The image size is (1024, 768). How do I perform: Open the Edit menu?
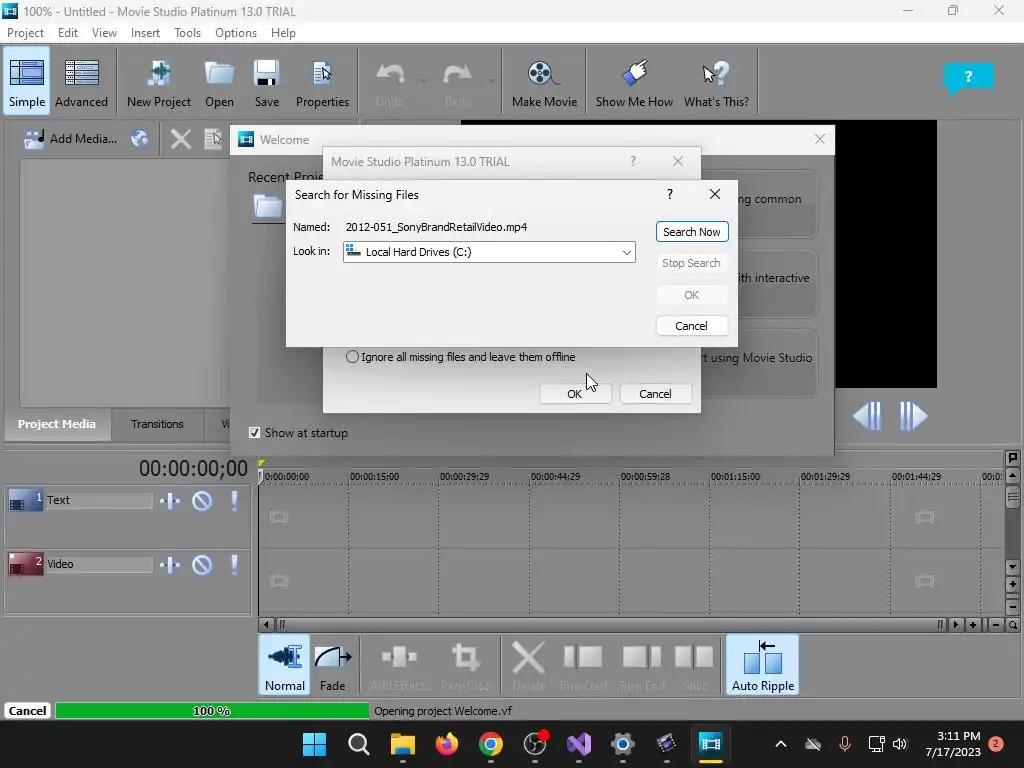(67, 33)
